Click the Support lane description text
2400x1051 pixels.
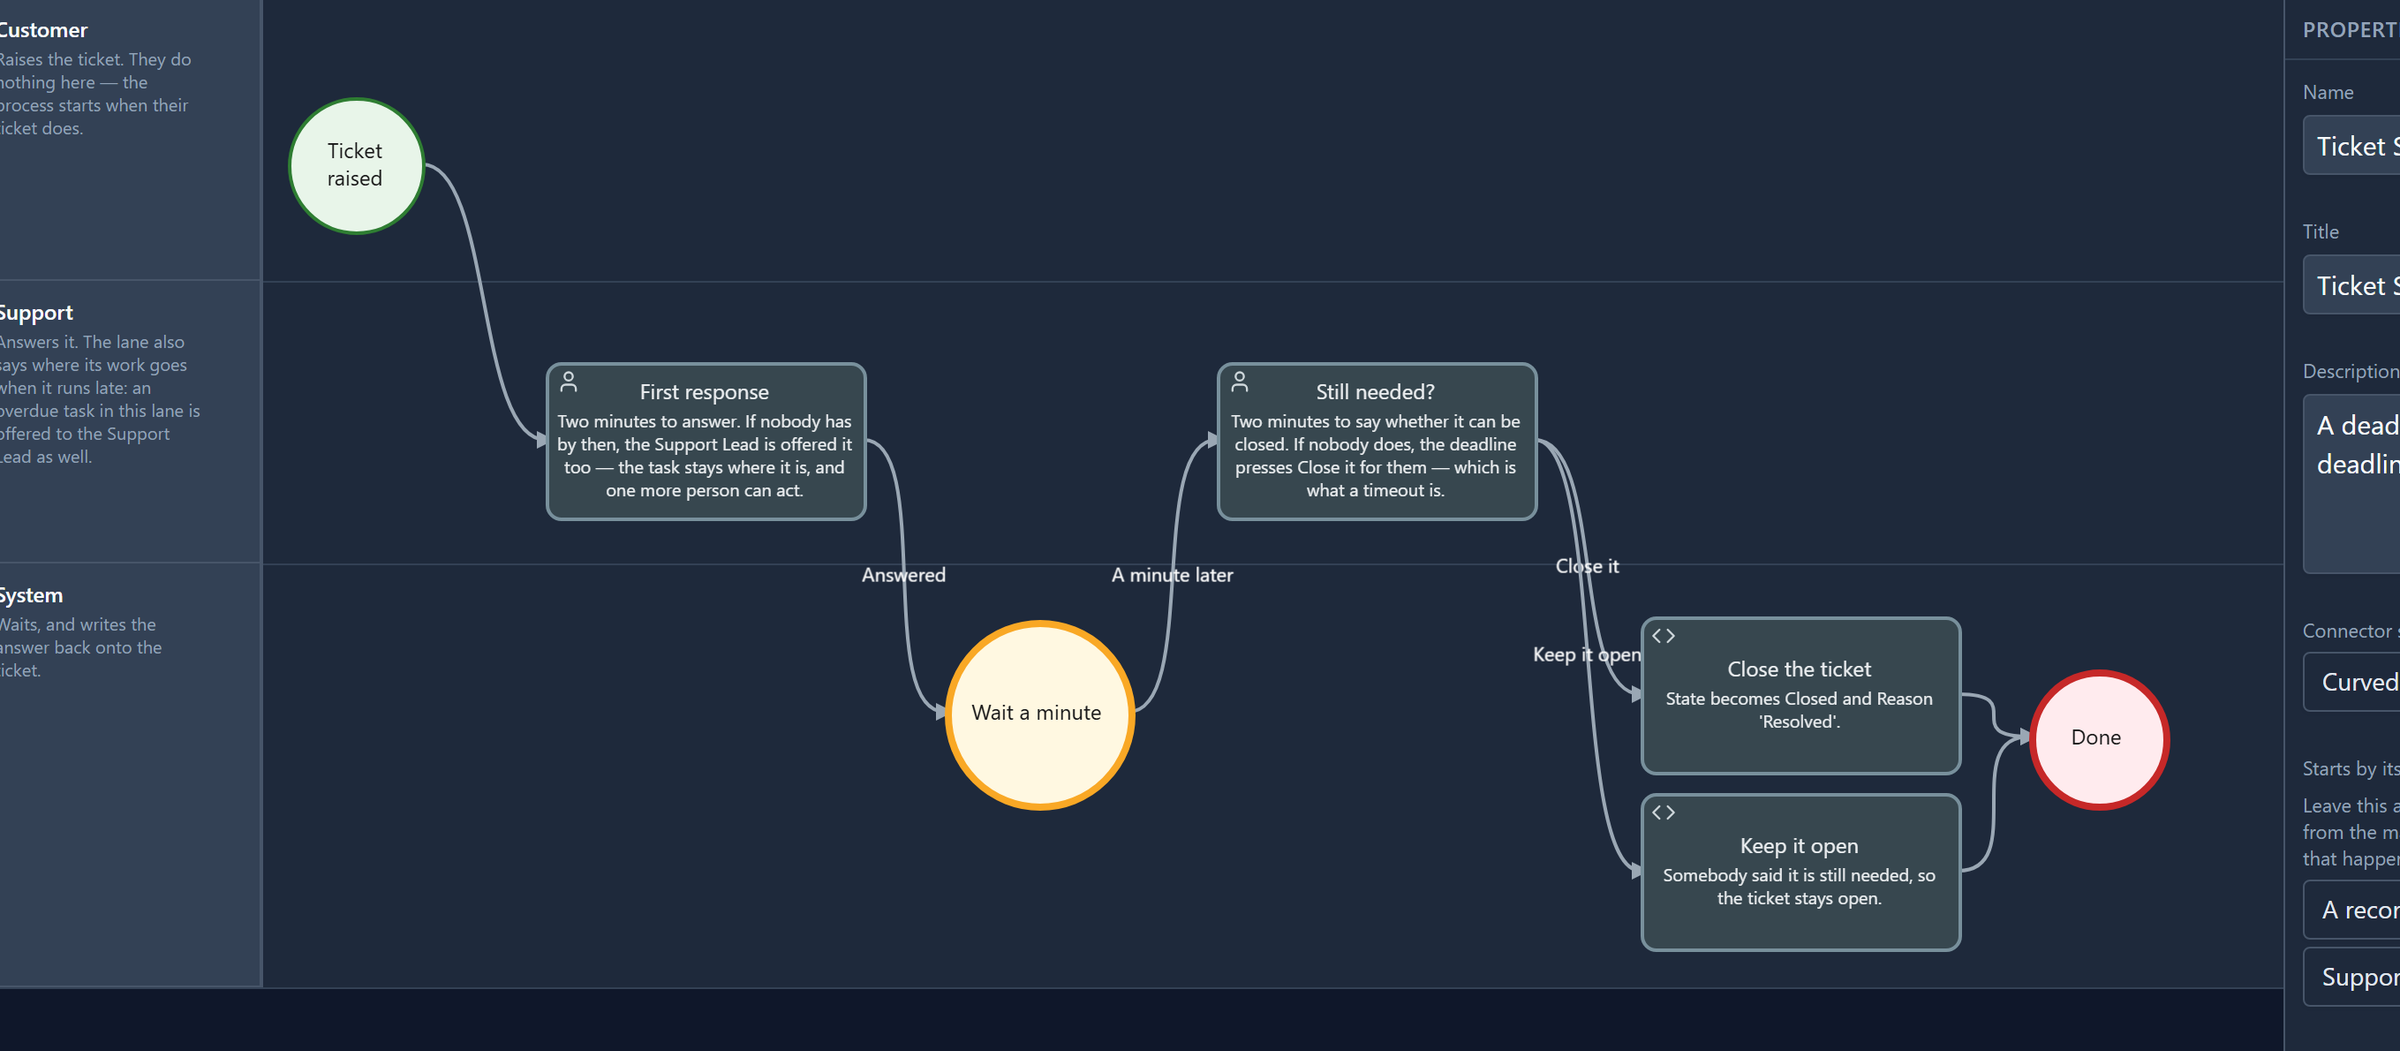tap(99, 399)
